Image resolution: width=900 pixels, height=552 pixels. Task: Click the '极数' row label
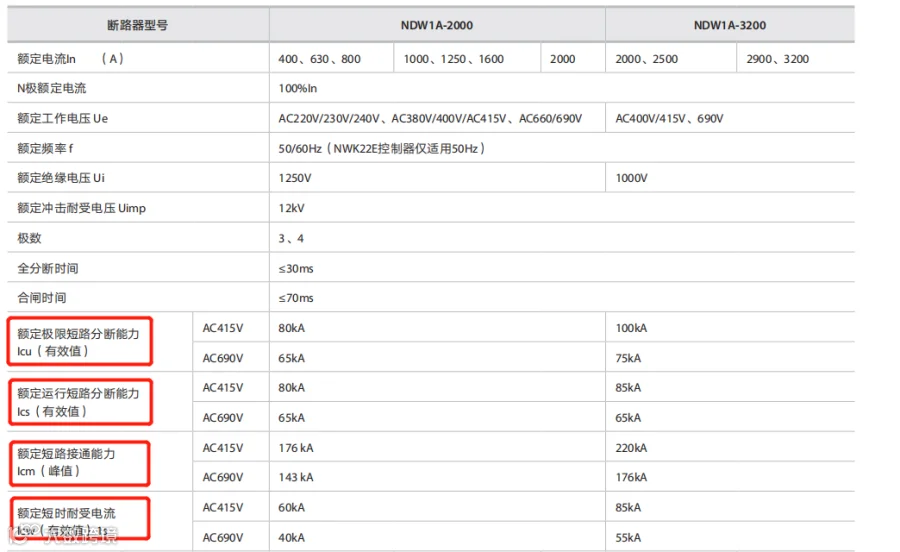(x=29, y=238)
